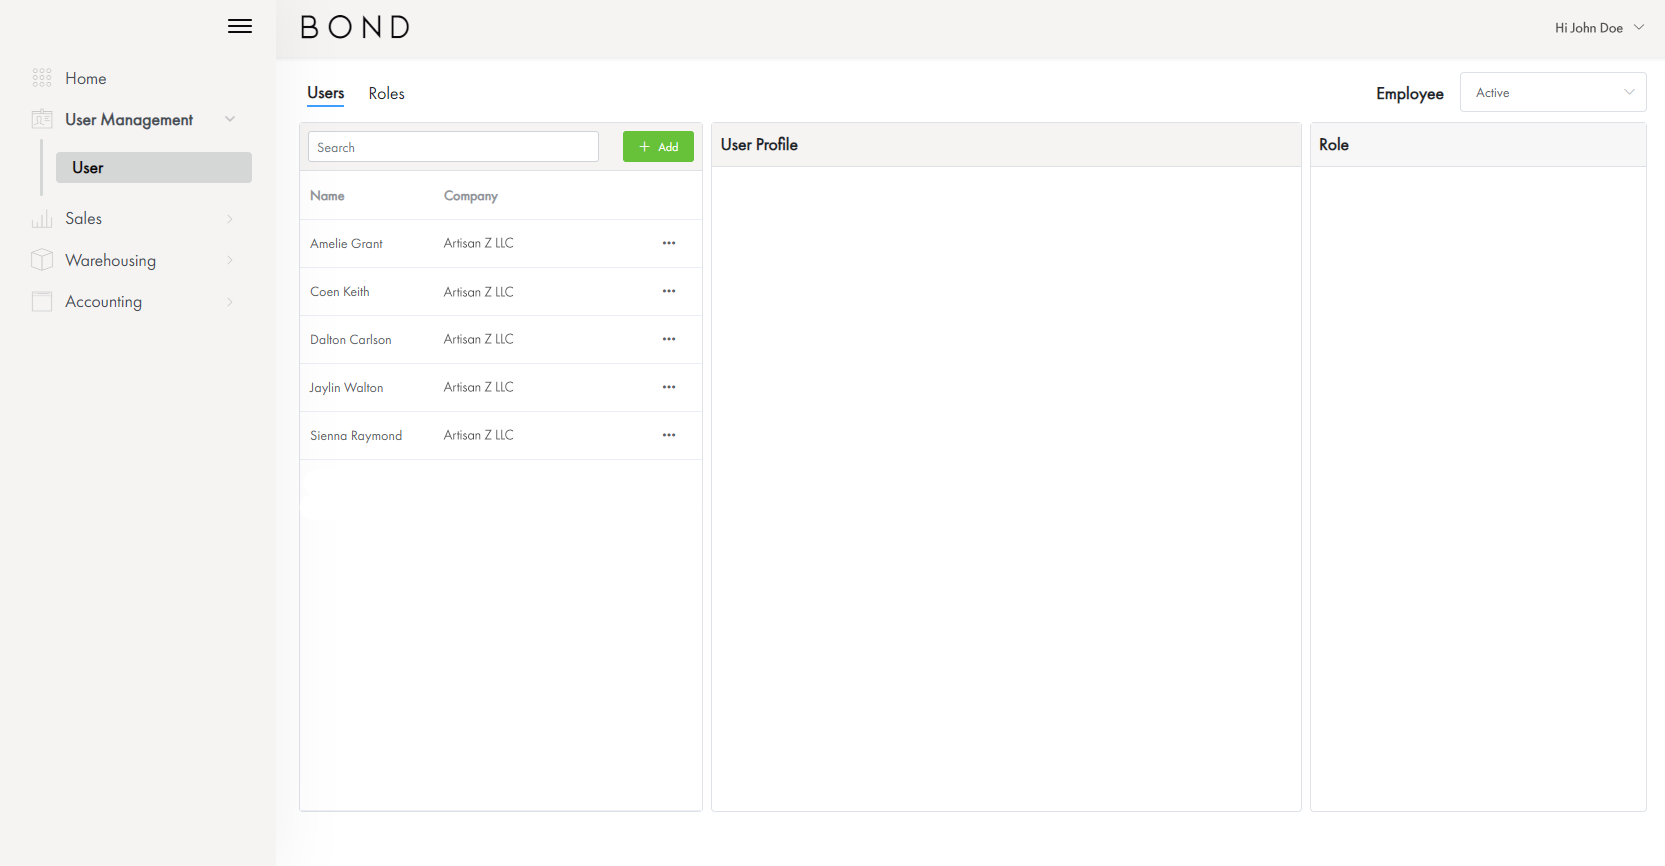Select the Users tab
Screen dimensions: 1665x866
click(x=325, y=93)
